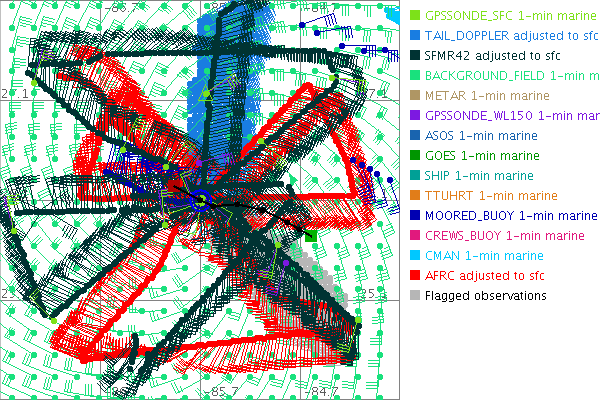This screenshot has height=400, width=600.
Task: Click the TAIL_DOPPLER blue legend swatch
Action: pos(413,36)
